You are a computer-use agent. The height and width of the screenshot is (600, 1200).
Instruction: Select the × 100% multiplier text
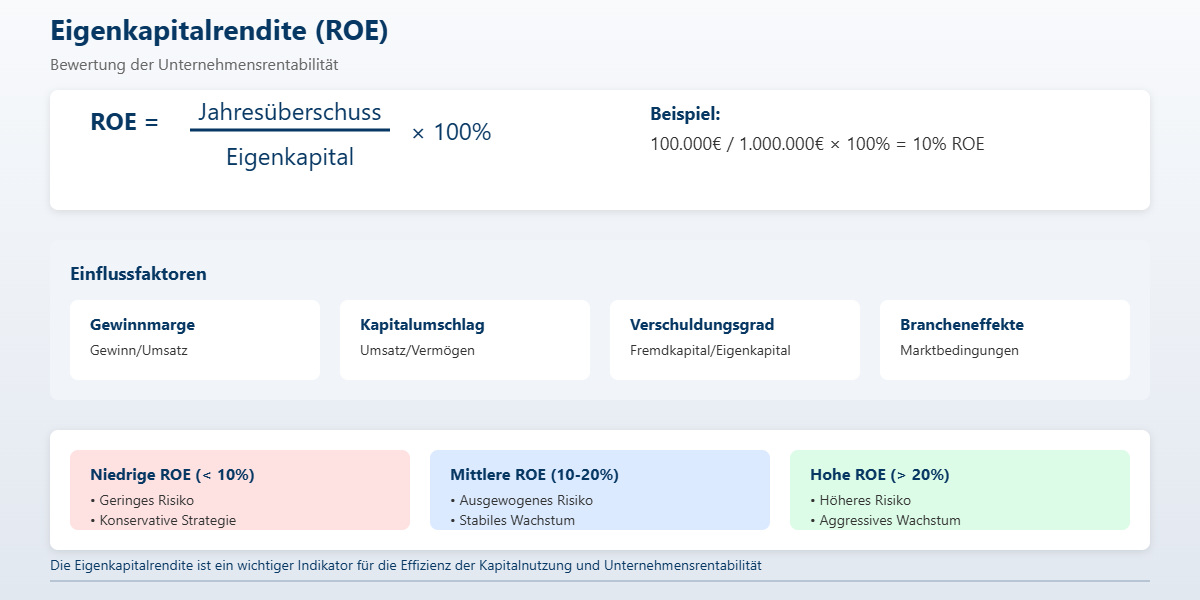point(450,131)
